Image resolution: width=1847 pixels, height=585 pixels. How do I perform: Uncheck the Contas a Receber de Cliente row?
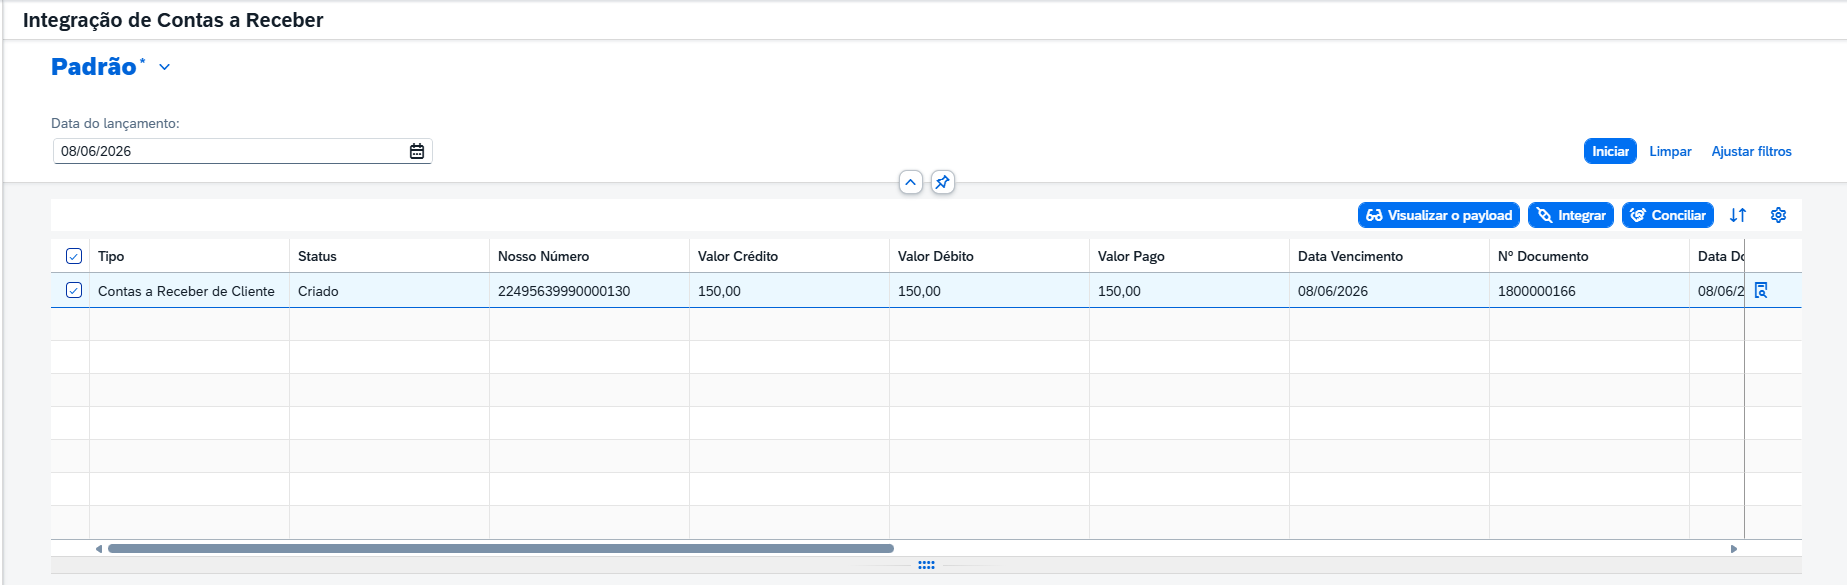click(x=74, y=290)
